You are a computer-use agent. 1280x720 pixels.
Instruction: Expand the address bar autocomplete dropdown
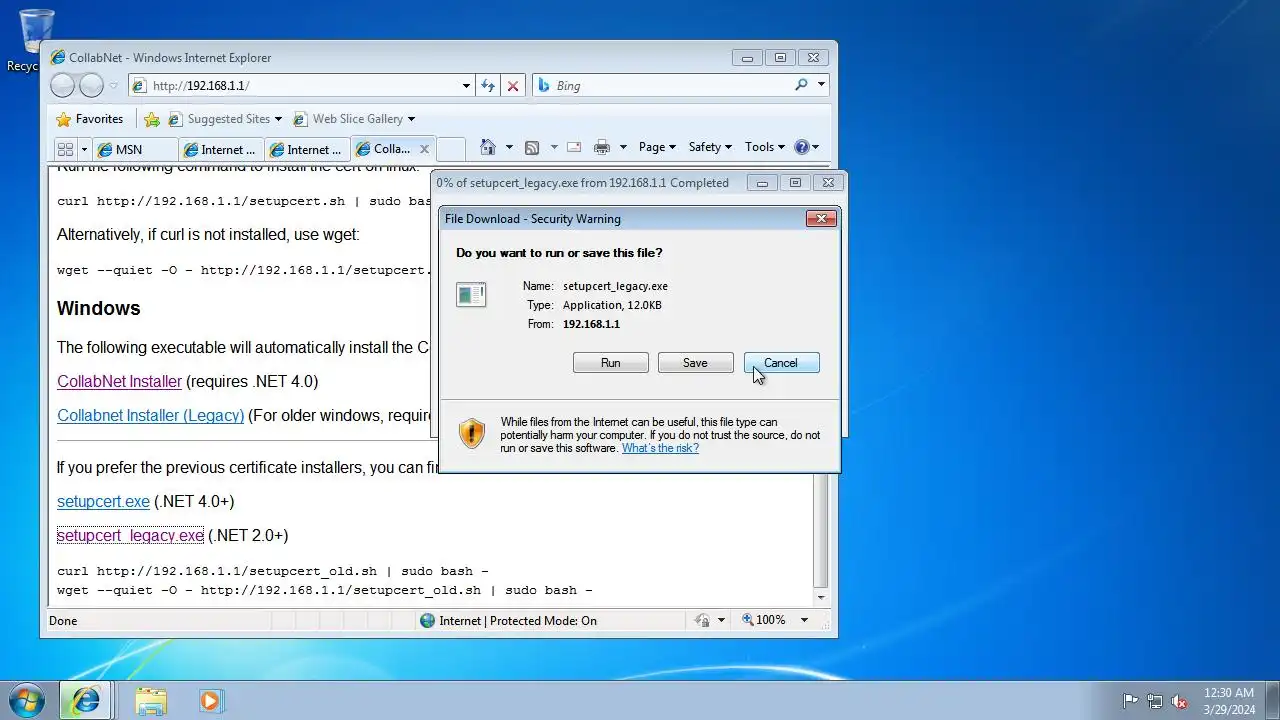click(466, 86)
